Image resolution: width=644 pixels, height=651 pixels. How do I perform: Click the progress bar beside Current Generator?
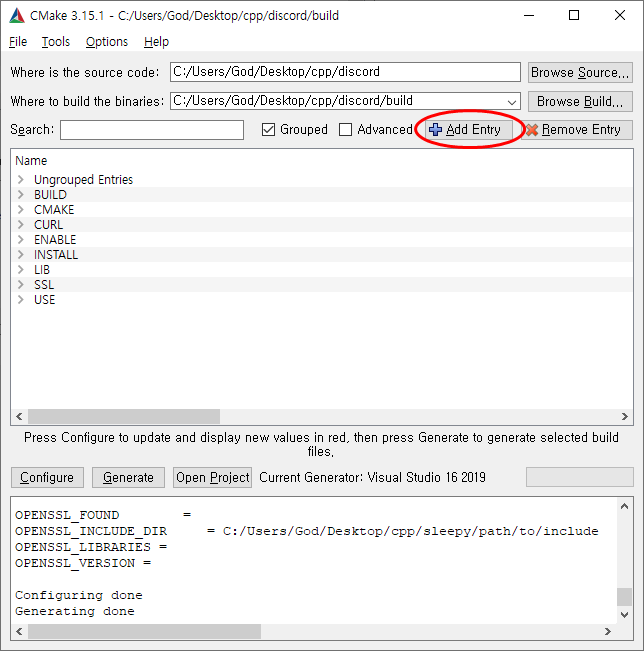tap(580, 477)
